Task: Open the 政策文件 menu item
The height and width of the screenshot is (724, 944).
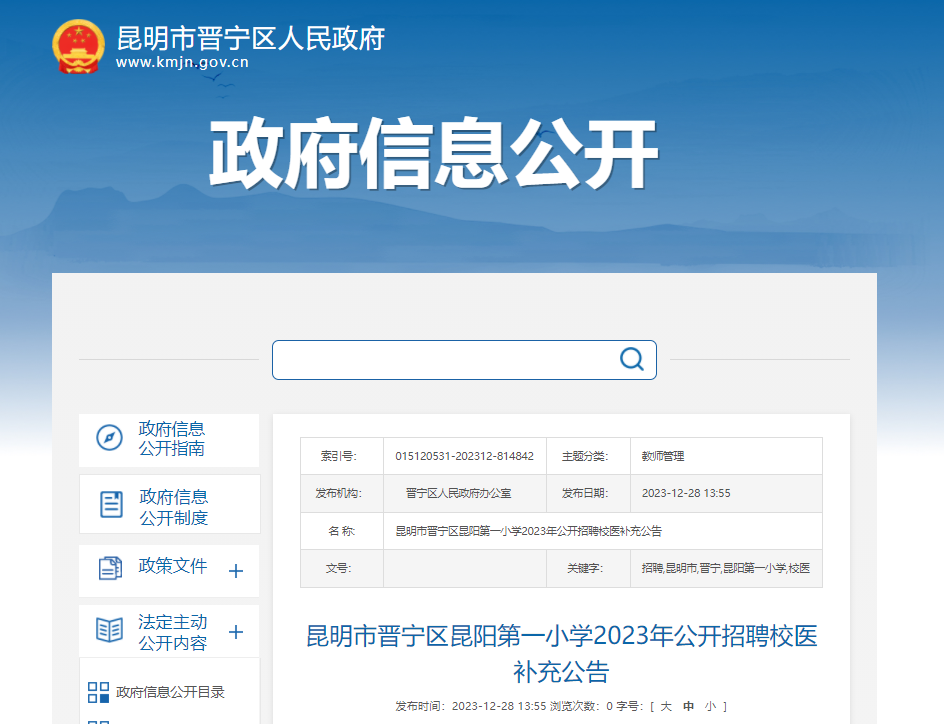Action: pyautogui.click(x=173, y=566)
